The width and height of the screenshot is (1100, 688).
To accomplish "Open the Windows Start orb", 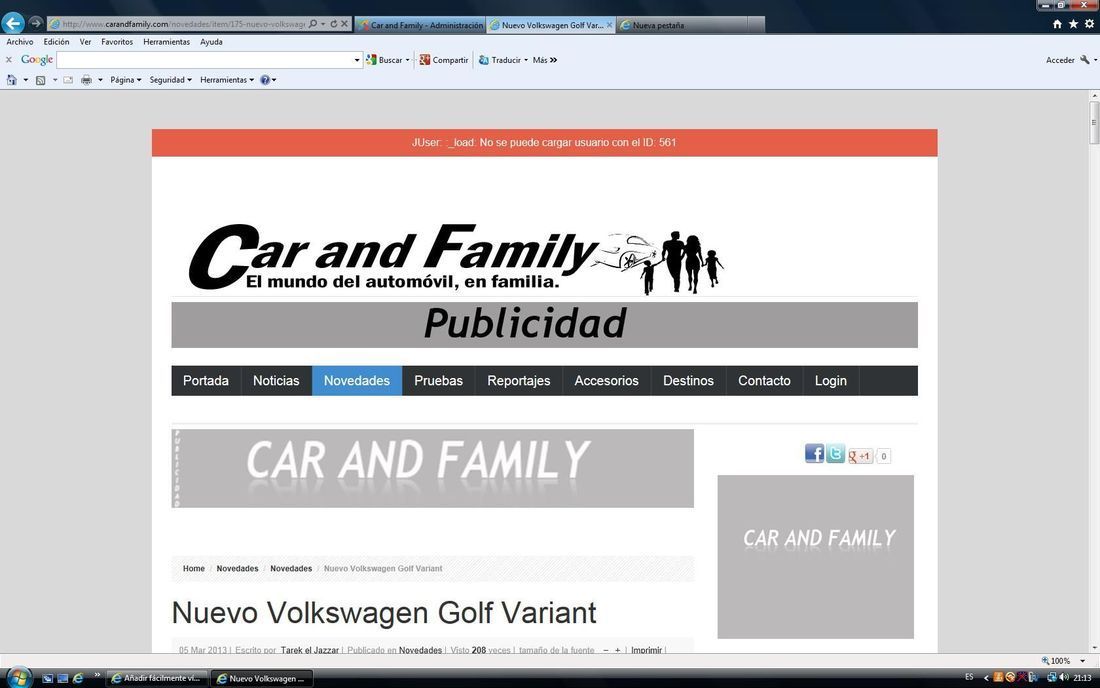I will click(x=19, y=678).
